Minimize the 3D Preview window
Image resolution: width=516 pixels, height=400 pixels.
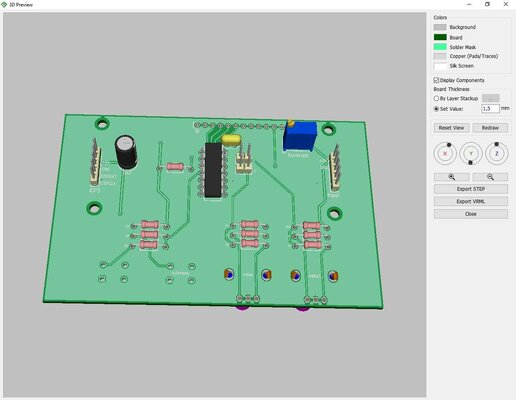click(x=469, y=4)
